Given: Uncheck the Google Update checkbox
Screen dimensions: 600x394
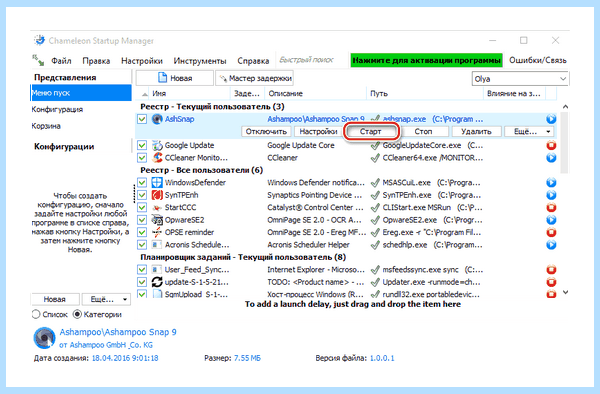Looking at the screenshot, I should (x=142, y=145).
